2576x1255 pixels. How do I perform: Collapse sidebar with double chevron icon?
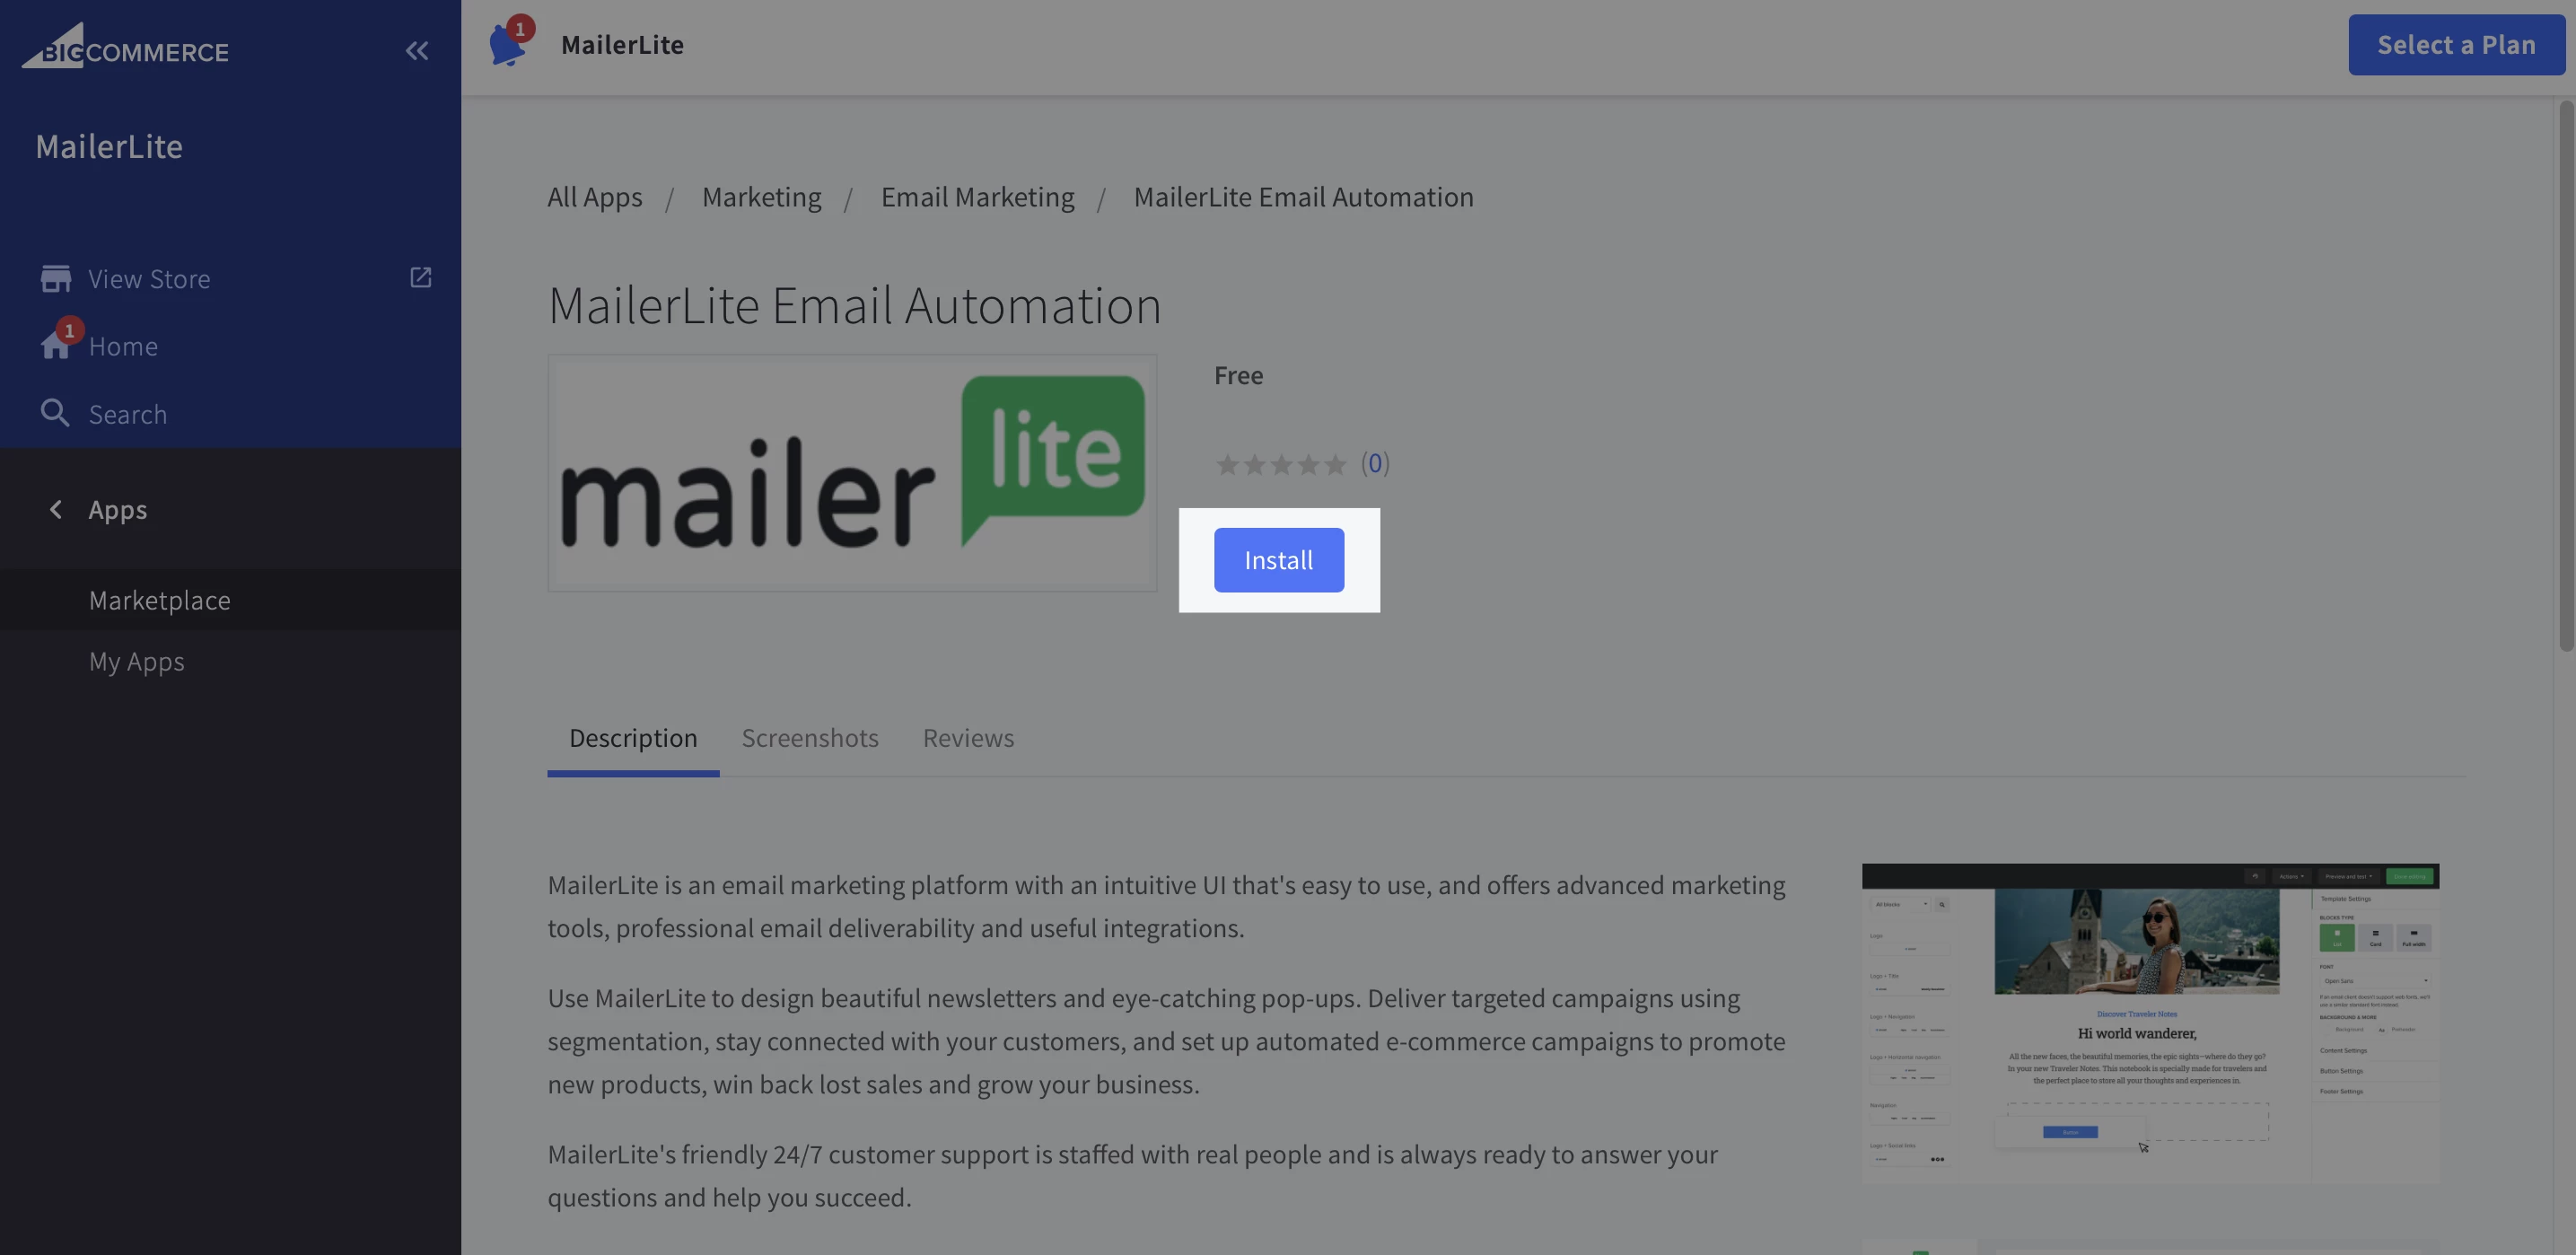pos(417,51)
